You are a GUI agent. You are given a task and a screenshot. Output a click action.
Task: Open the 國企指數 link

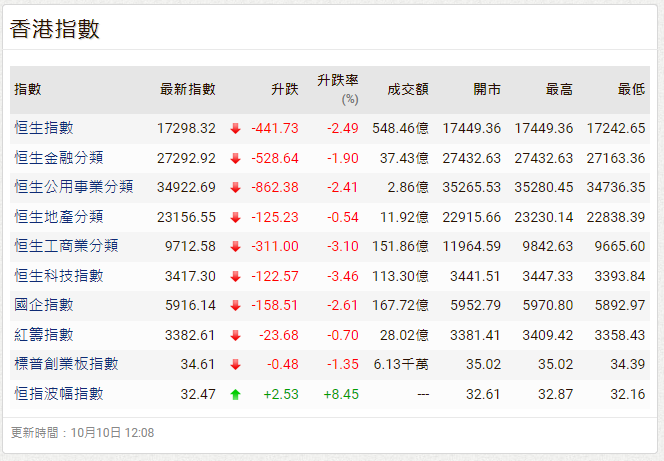[x=44, y=305]
